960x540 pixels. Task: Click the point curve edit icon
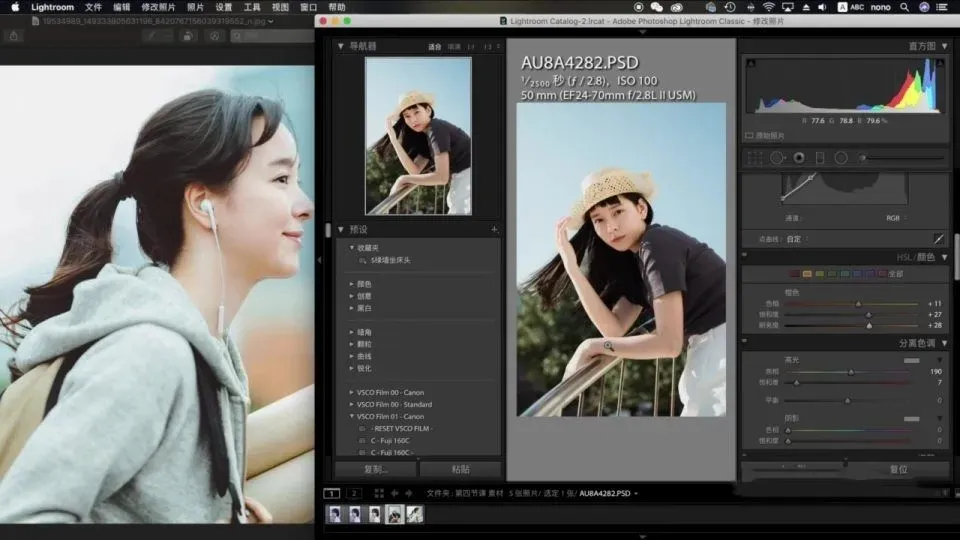pyautogui.click(x=938, y=239)
